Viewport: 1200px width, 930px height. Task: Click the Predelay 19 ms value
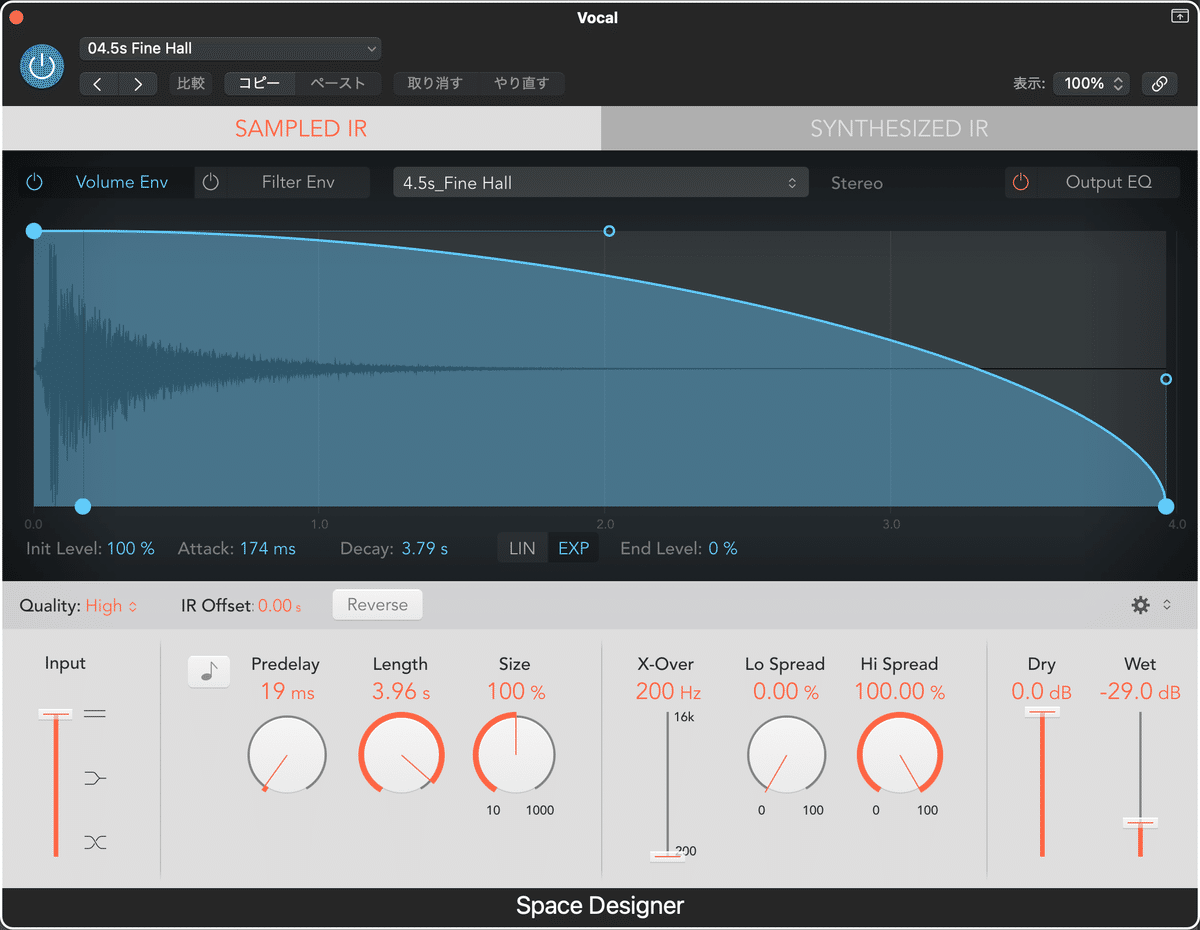coord(287,691)
